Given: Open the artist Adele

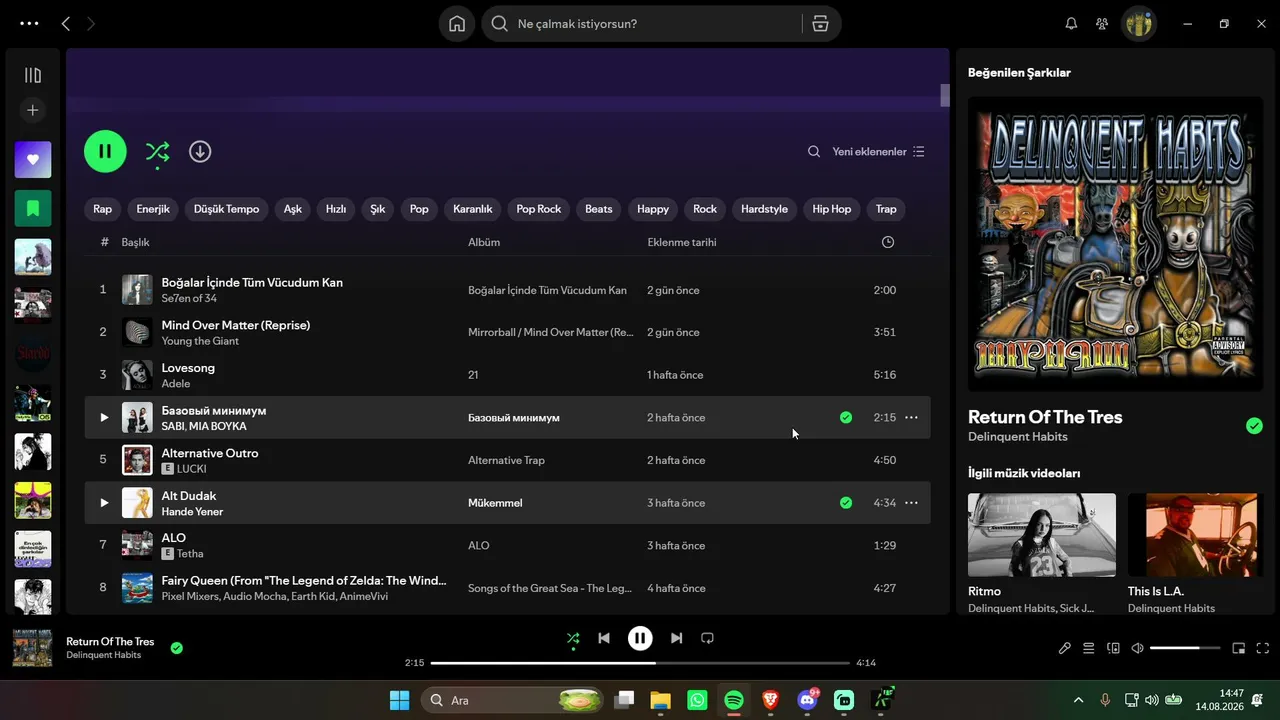Looking at the screenshot, I should coord(176,384).
